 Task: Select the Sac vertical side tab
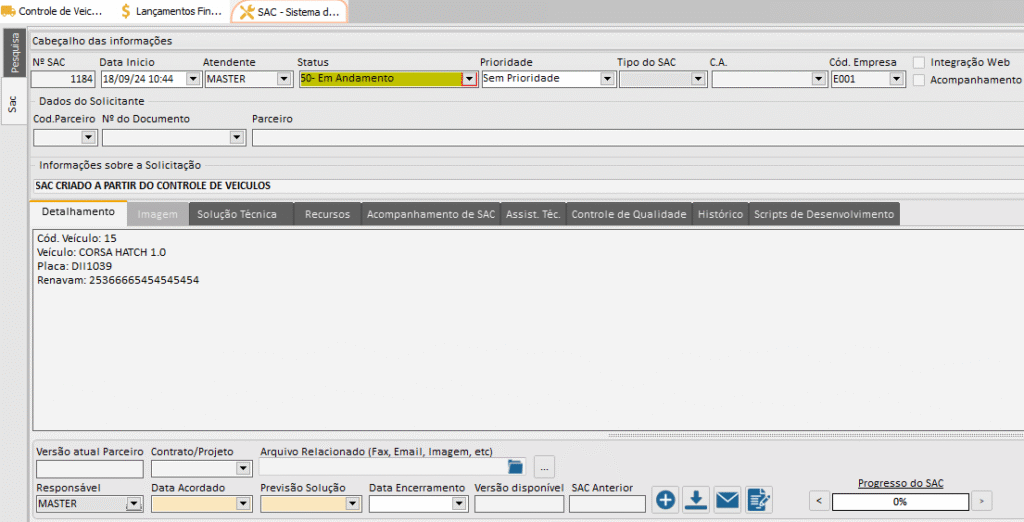click(x=13, y=103)
